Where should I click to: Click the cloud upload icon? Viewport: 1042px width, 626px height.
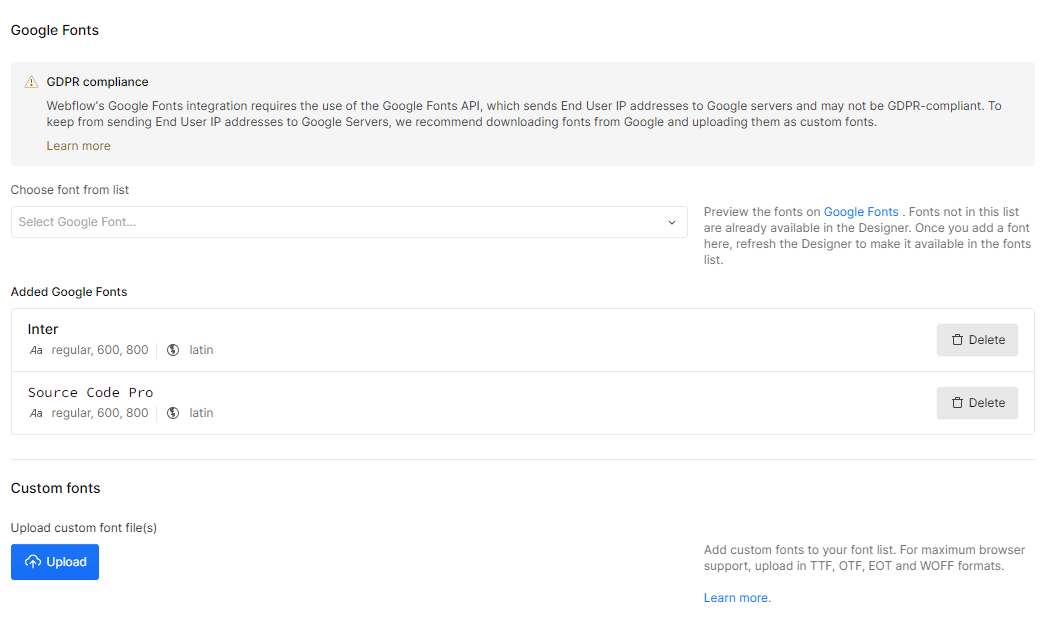click(33, 562)
